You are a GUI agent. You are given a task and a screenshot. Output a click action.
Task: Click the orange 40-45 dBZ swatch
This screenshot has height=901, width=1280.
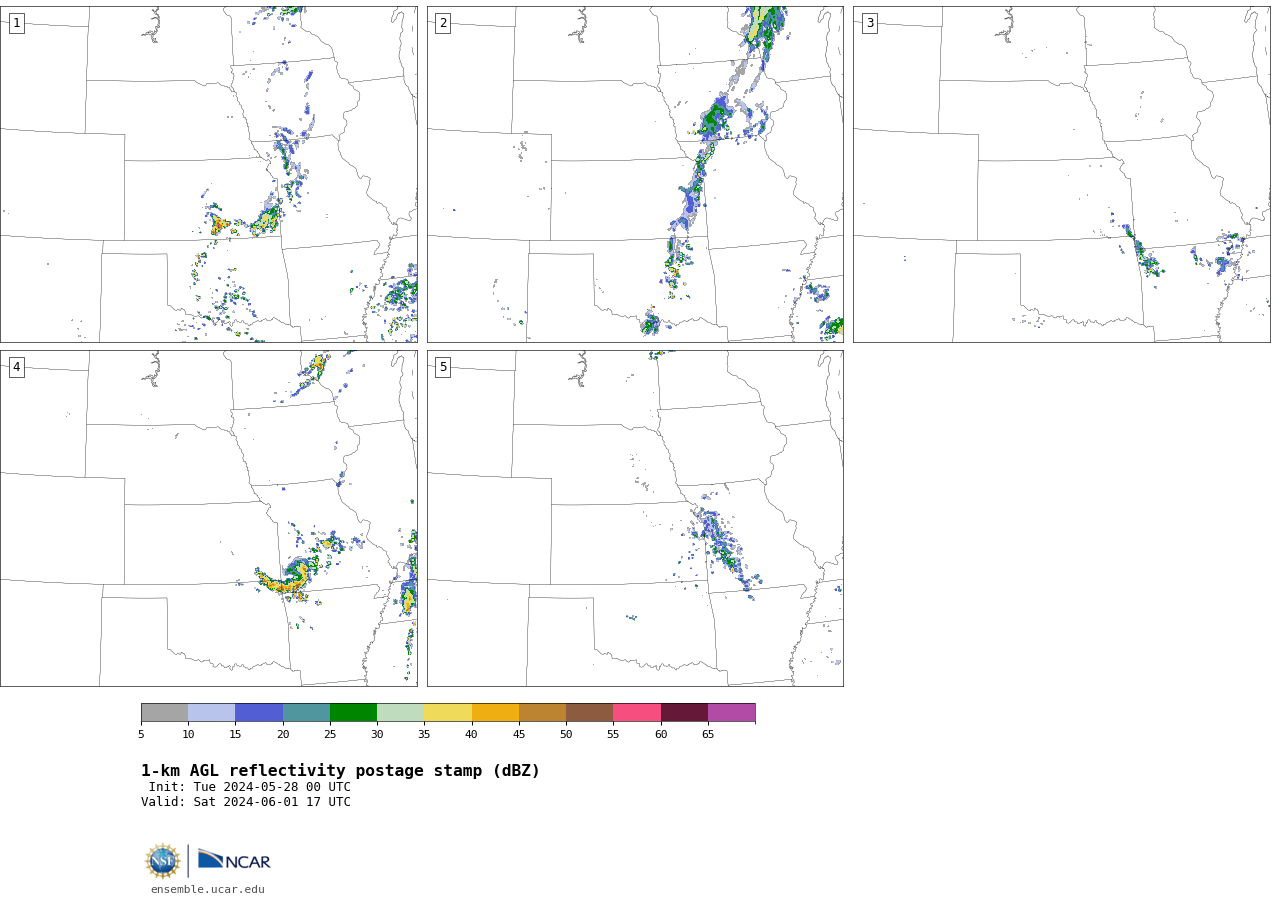coord(495,713)
